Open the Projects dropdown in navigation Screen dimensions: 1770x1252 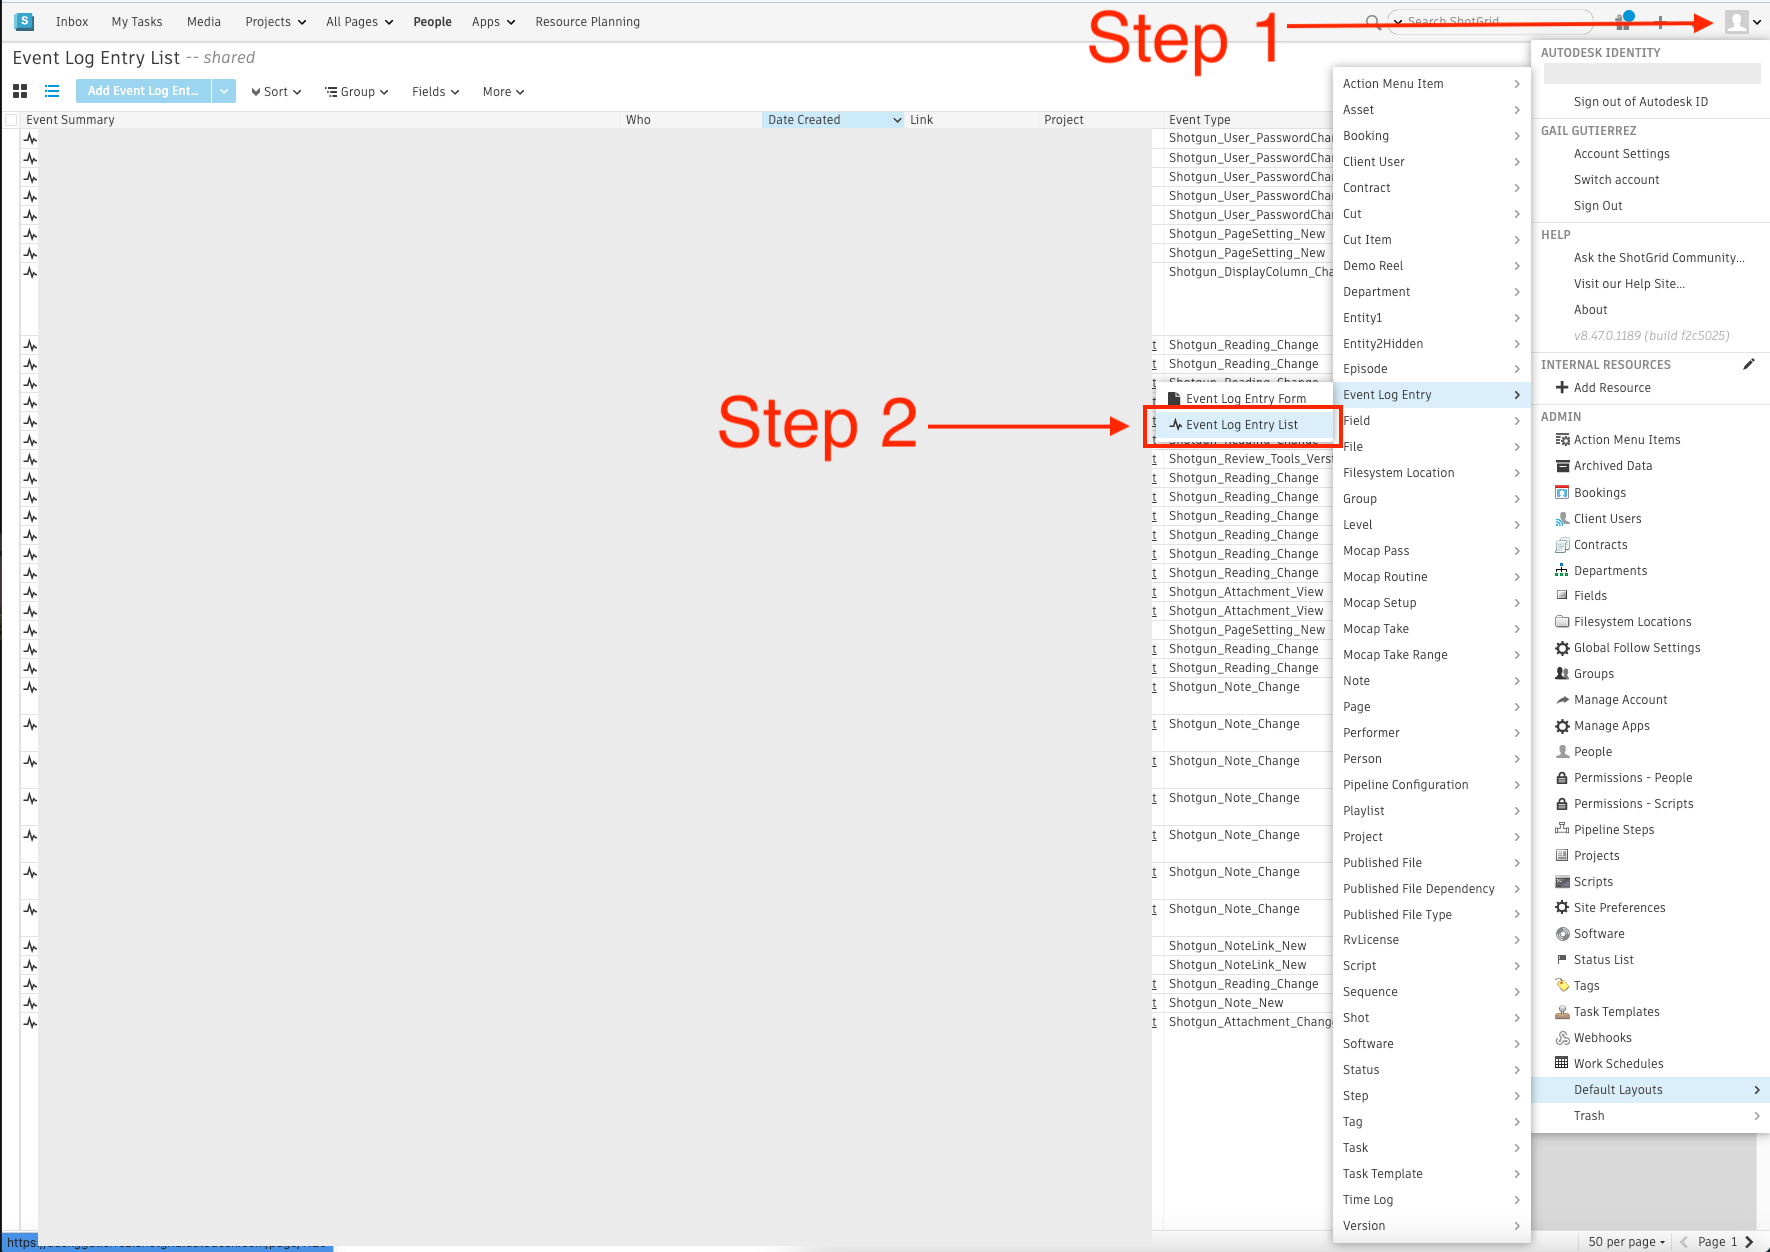[x=276, y=22]
